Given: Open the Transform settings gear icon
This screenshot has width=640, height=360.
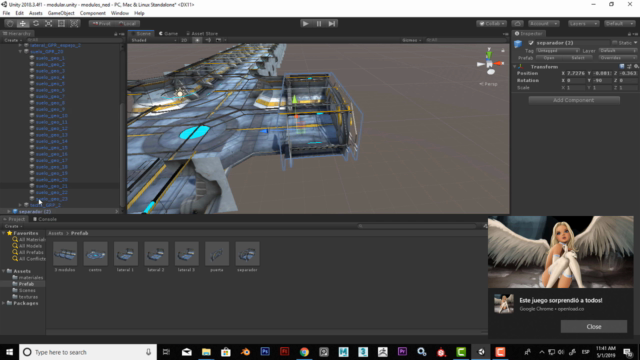Looking at the screenshot, I should pyautogui.click(x=636, y=67).
